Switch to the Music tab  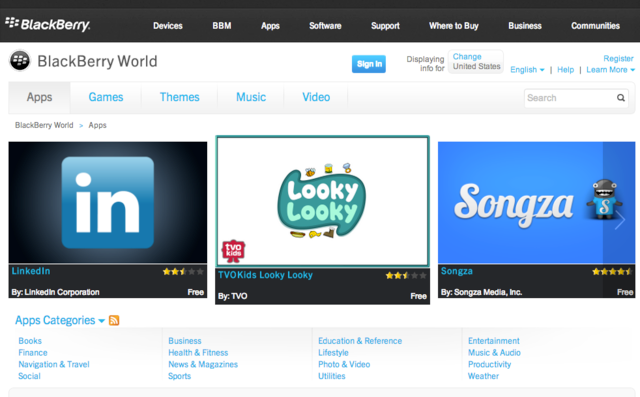coord(251,97)
